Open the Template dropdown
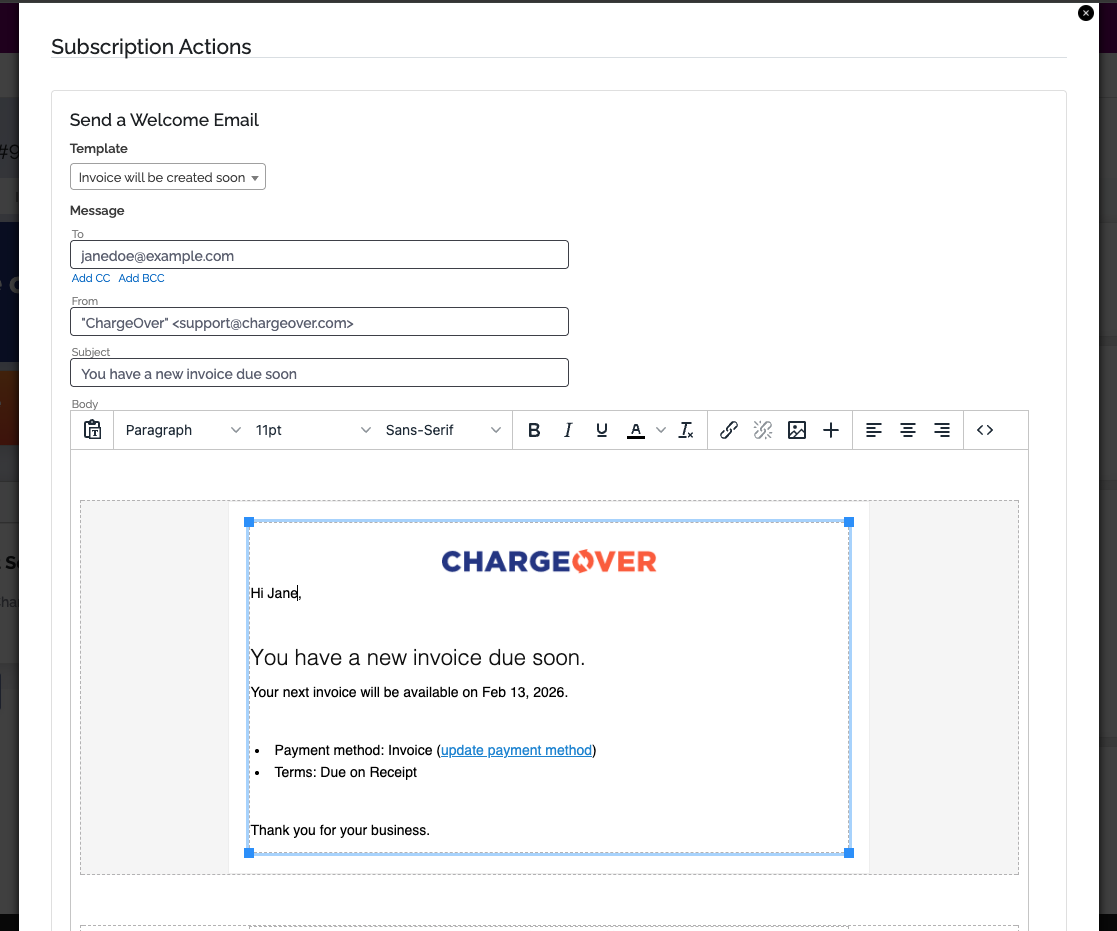This screenshot has height=931, width=1117. point(168,177)
